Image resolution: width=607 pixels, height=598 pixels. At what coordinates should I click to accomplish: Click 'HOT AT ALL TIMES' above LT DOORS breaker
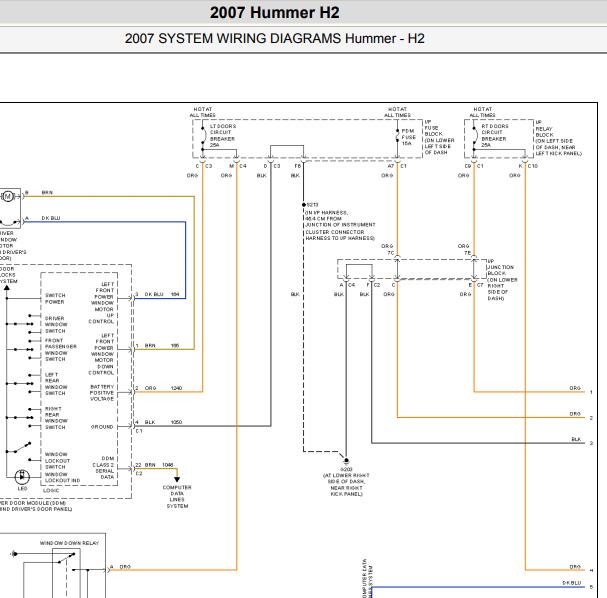coord(202,112)
